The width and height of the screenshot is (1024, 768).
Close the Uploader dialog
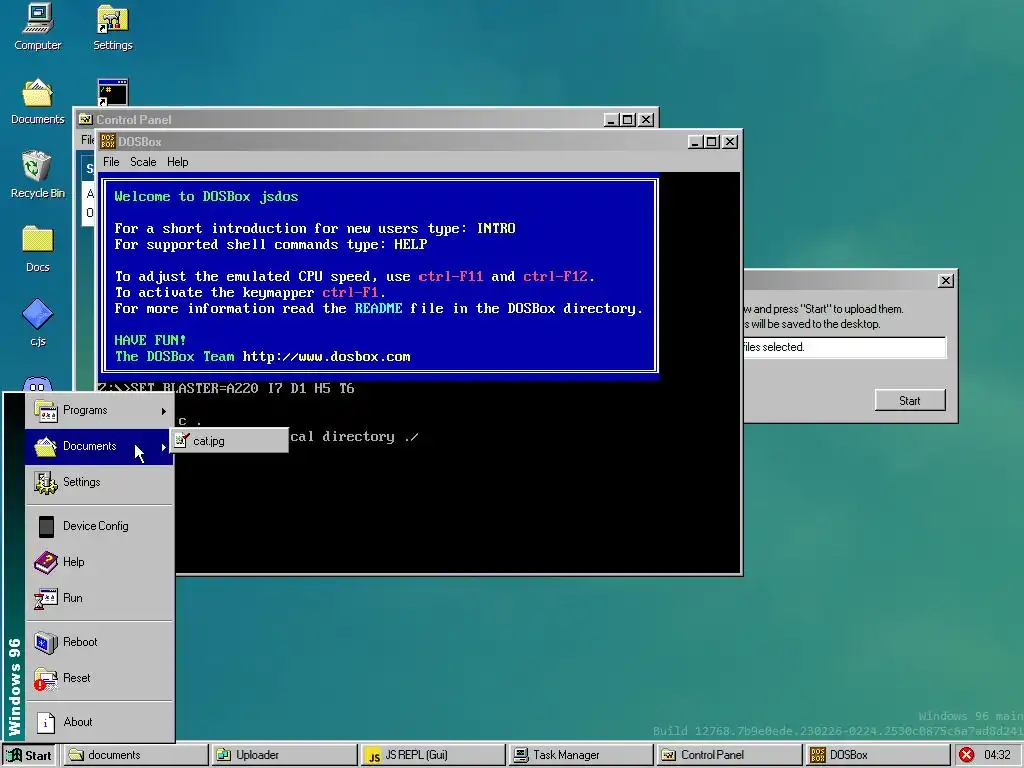click(946, 281)
